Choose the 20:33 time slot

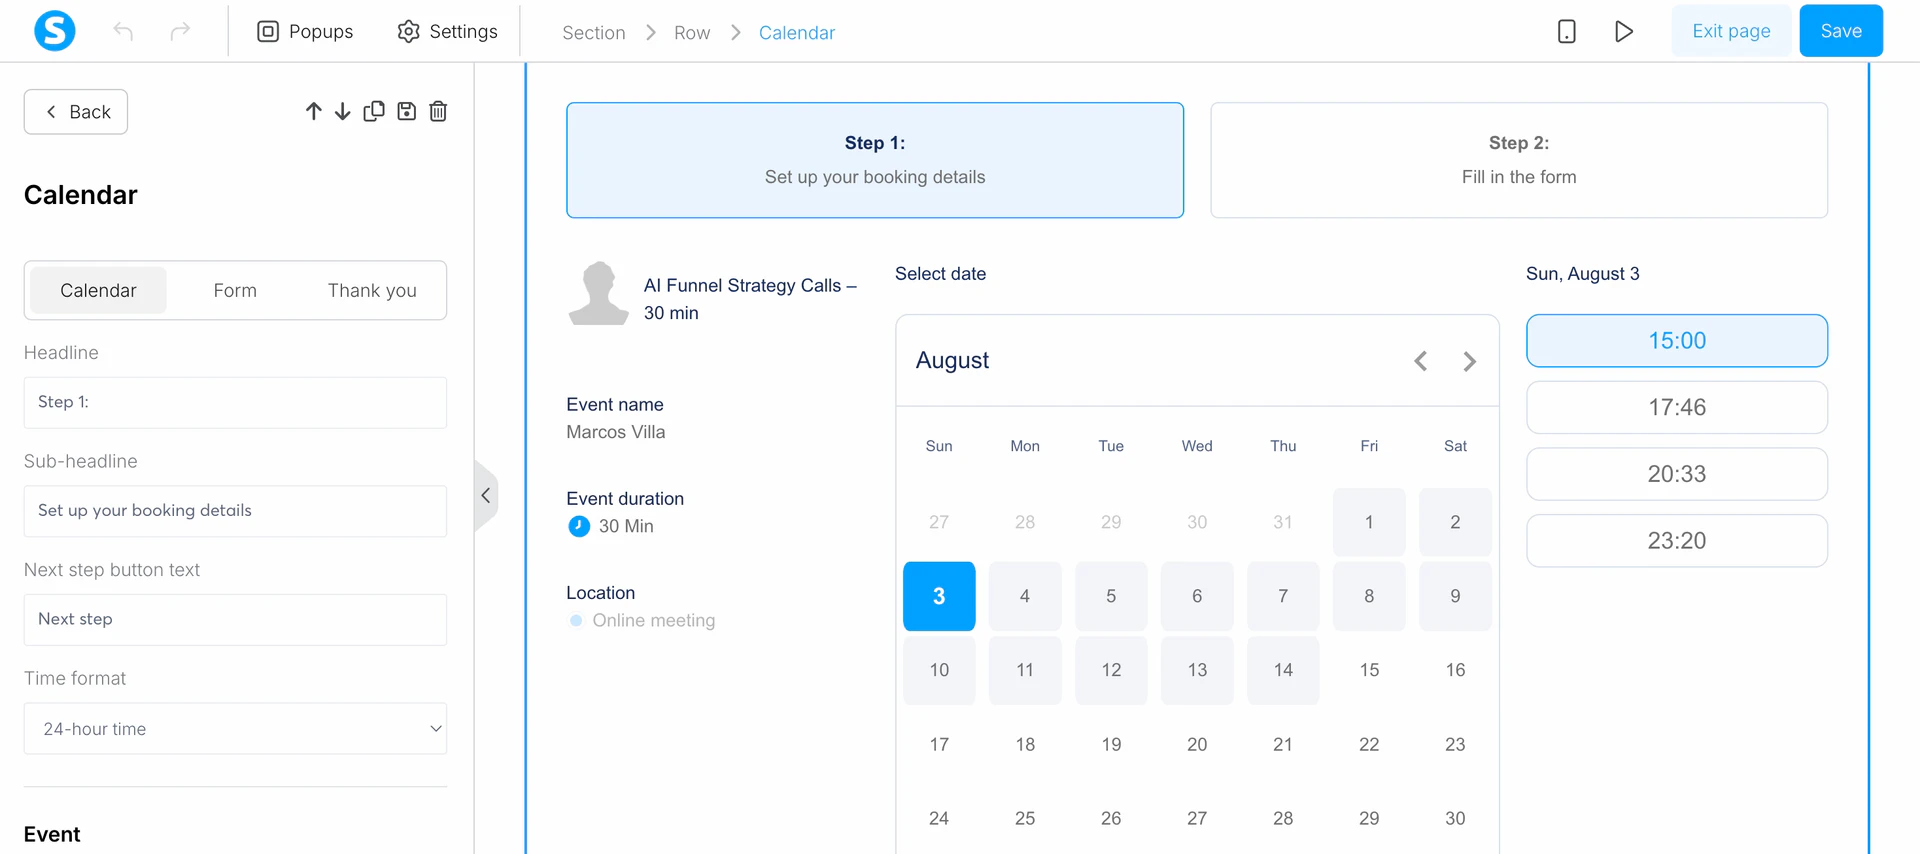coord(1677,474)
